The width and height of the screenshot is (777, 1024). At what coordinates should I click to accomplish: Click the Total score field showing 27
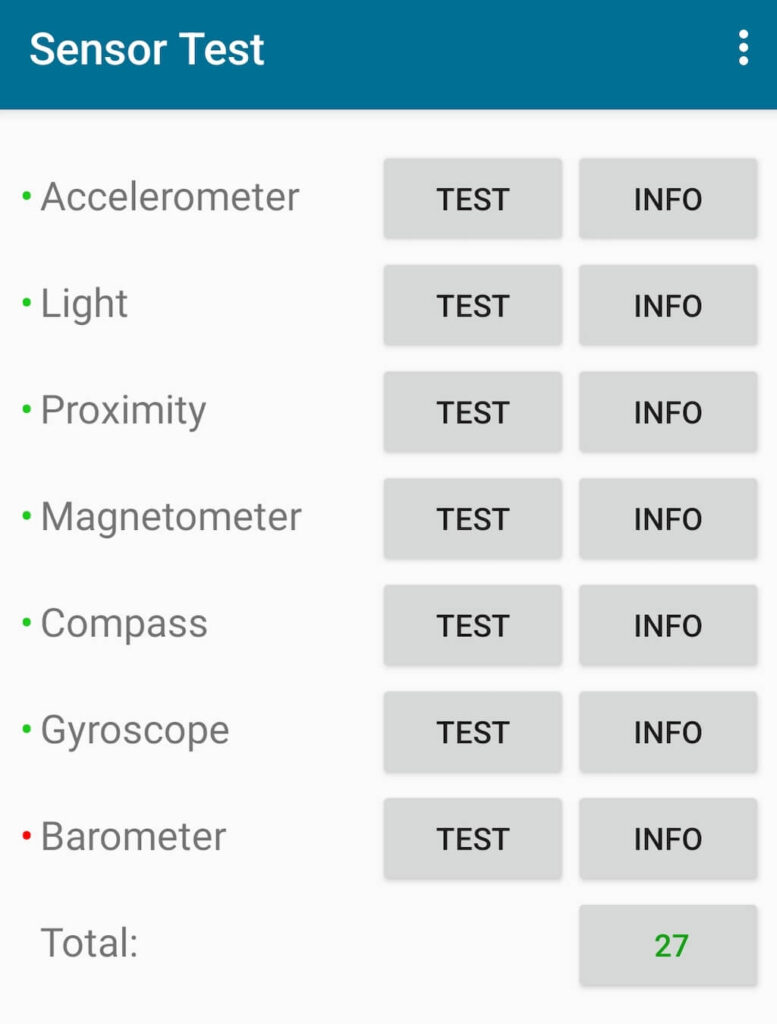(x=668, y=943)
